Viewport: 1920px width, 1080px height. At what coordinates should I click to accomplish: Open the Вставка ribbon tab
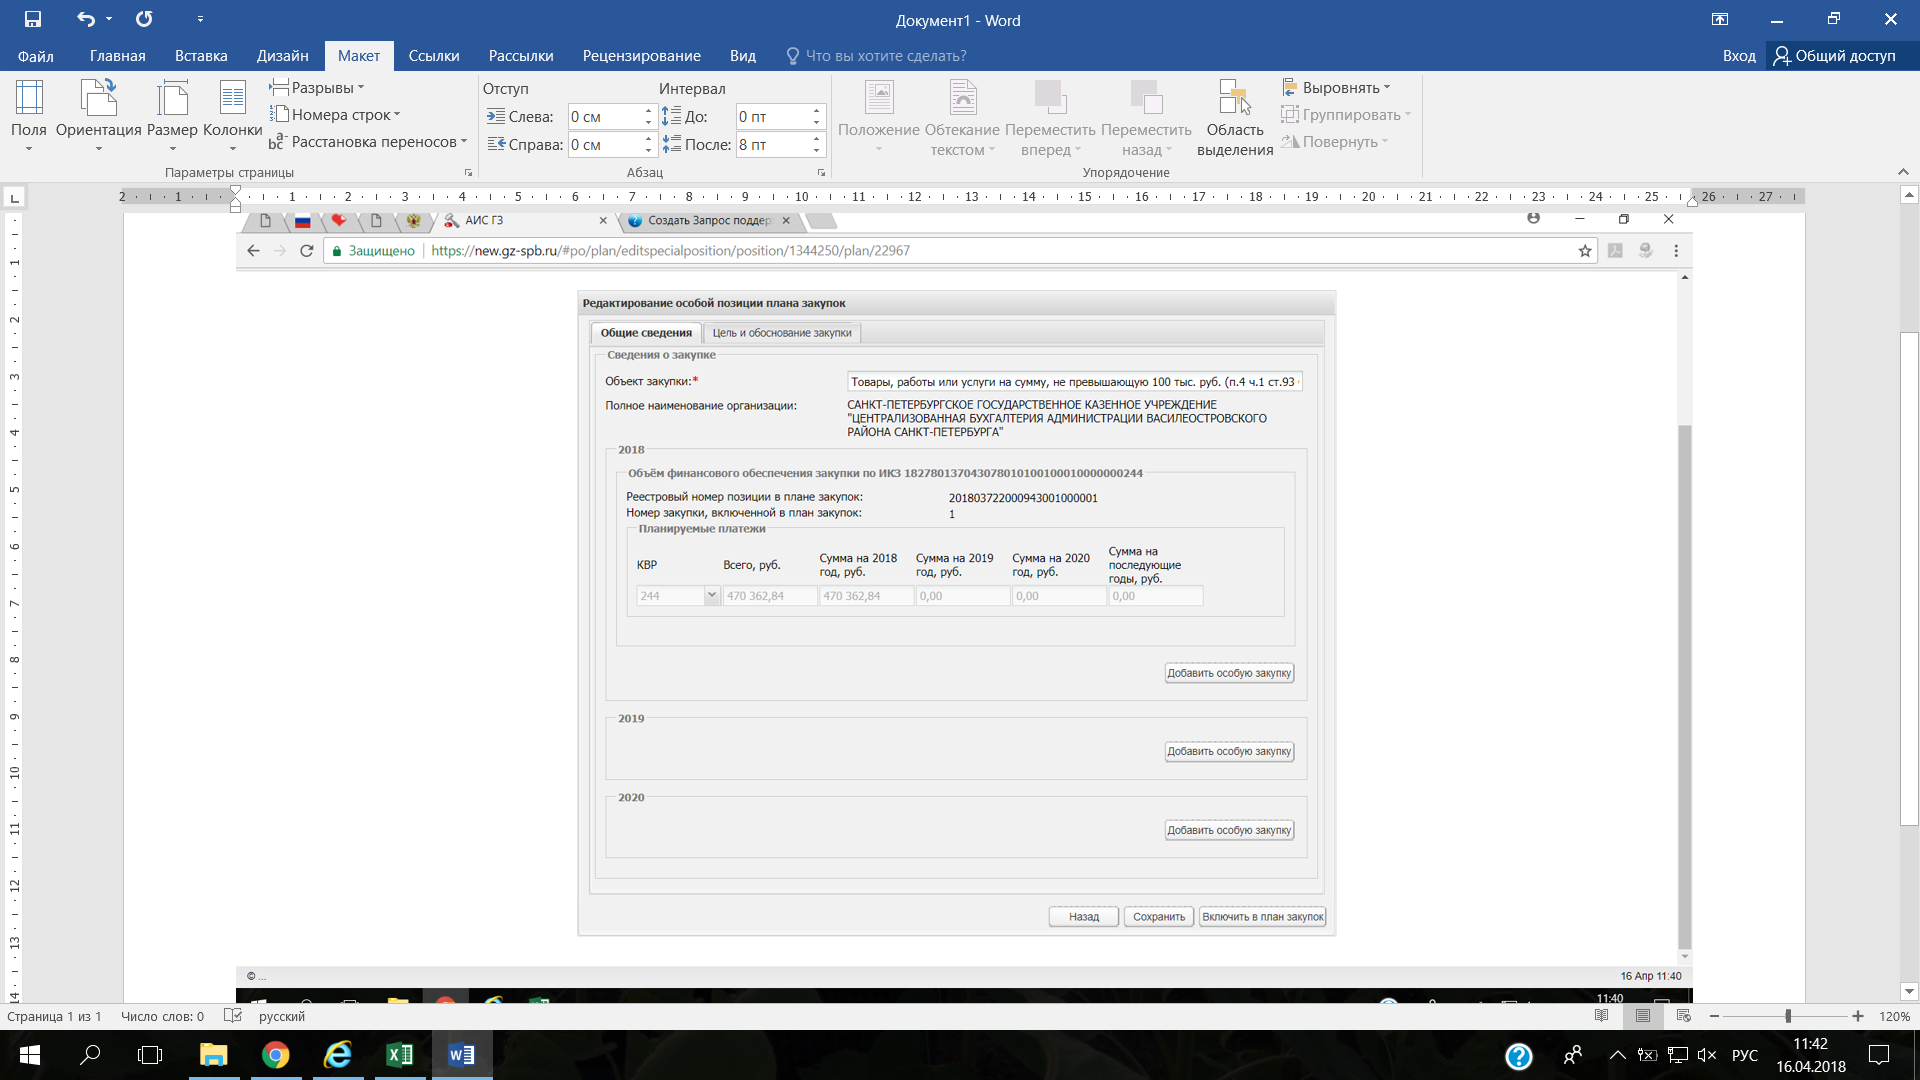coord(201,56)
